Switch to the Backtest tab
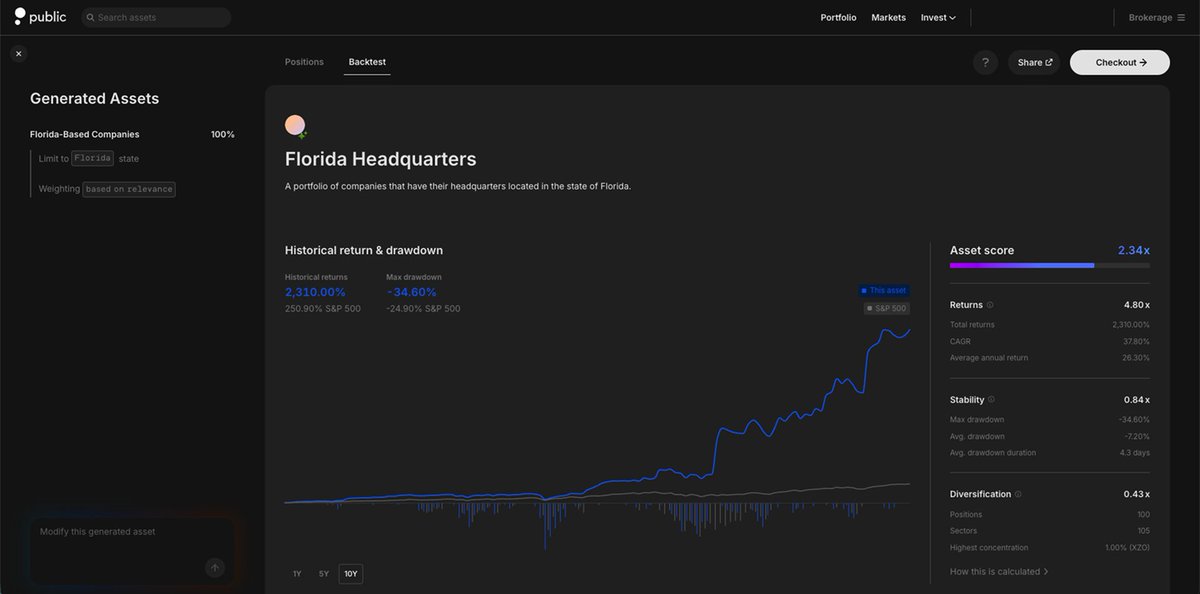Viewport: 1200px width, 594px height. [x=367, y=62]
